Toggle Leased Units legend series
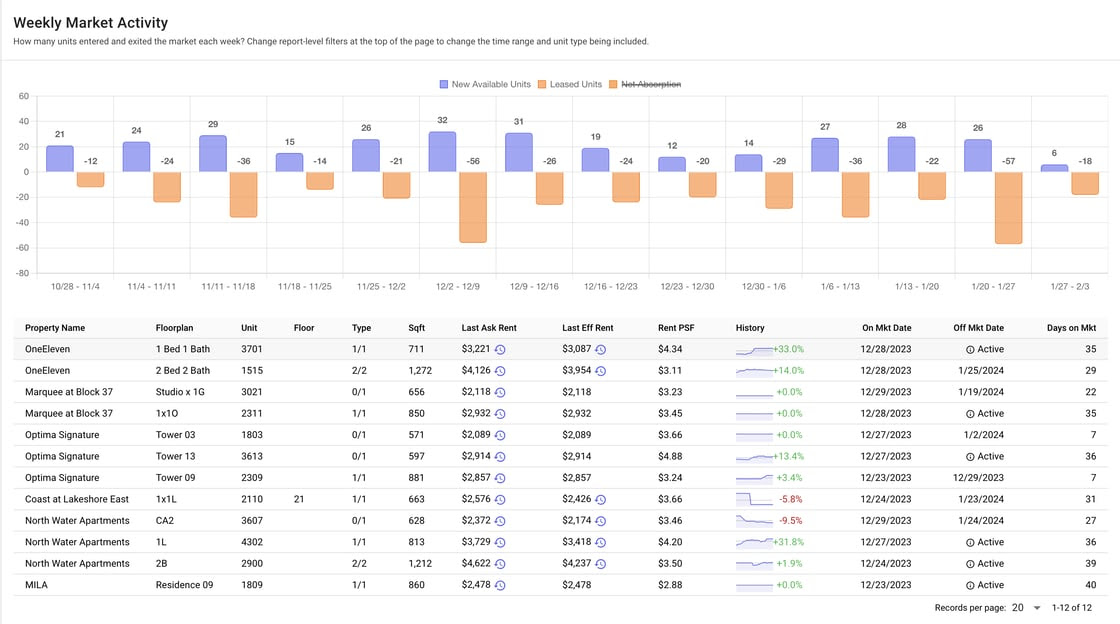 pyautogui.click(x=570, y=84)
